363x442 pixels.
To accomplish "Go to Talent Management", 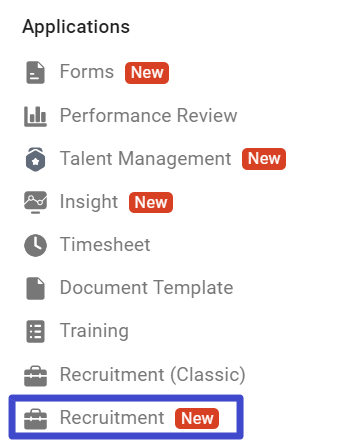I will click(x=145, y=159).
